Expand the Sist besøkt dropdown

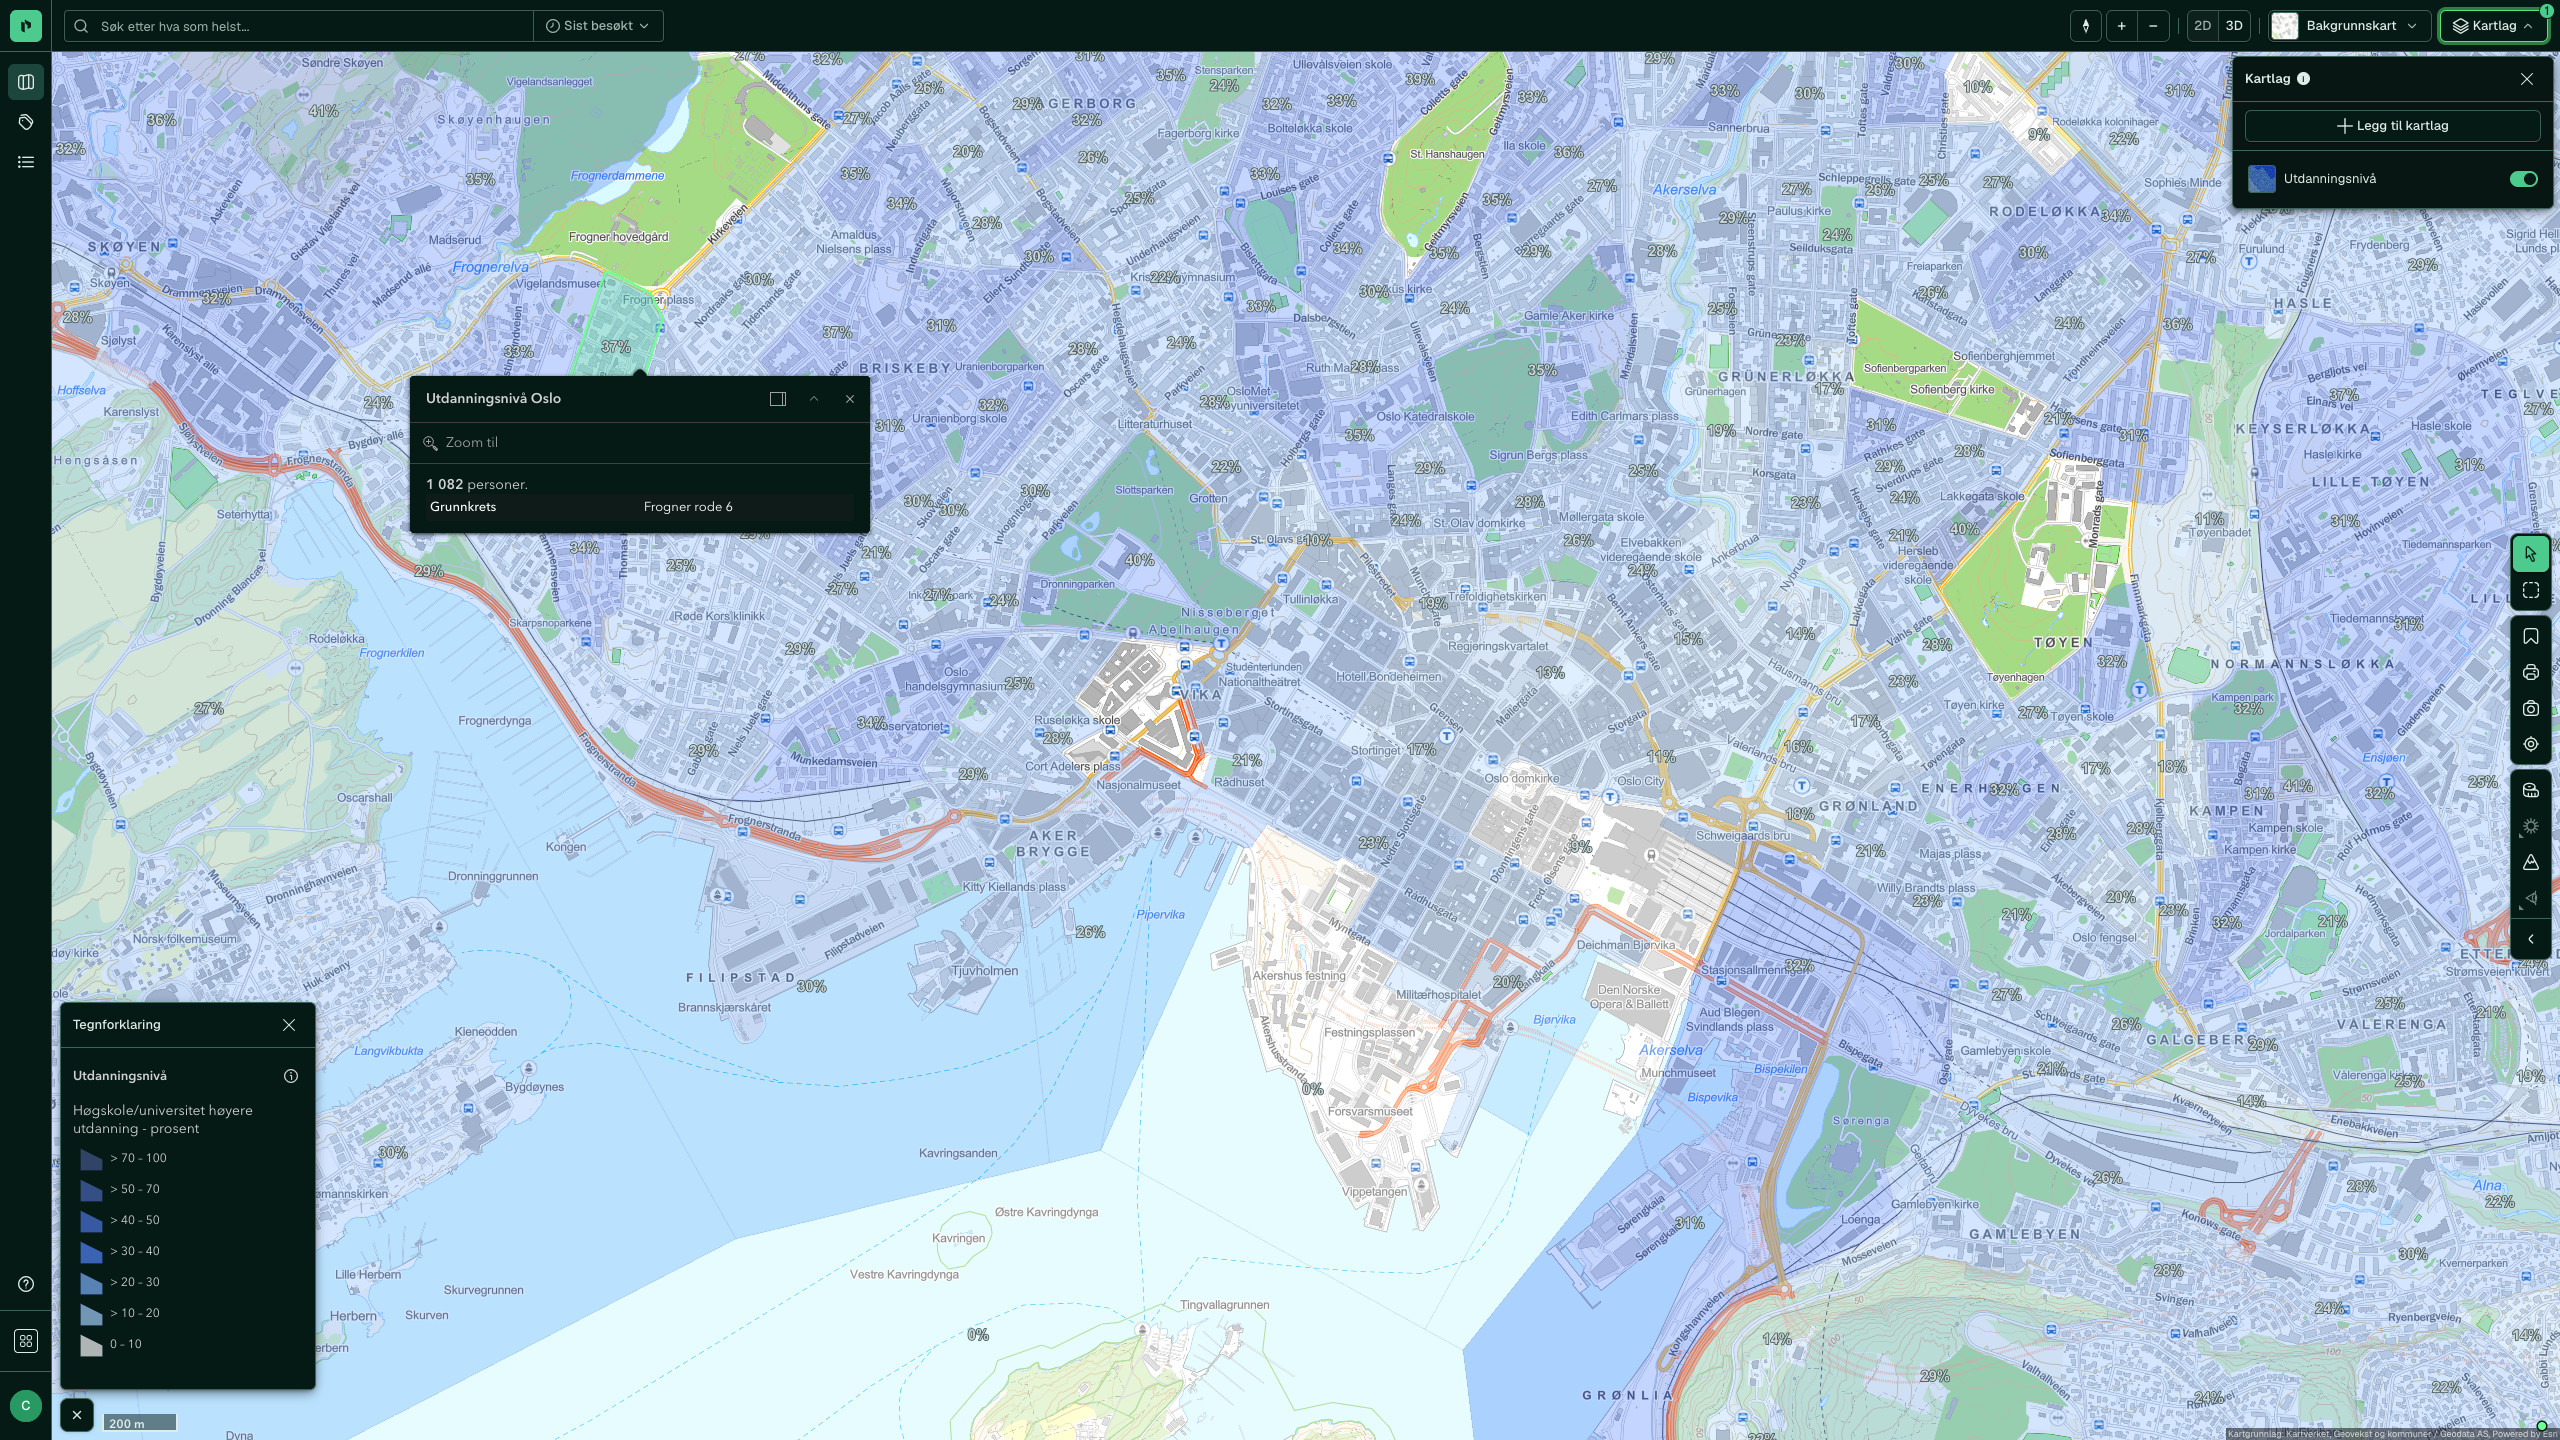click(x=598, y=26)
